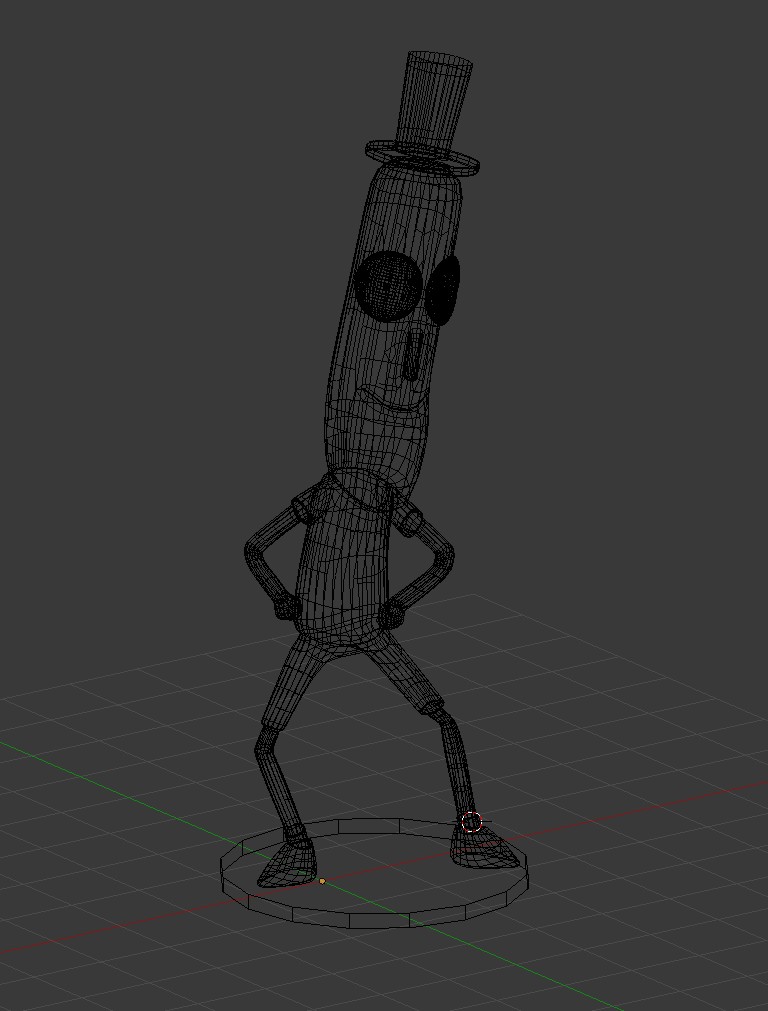Click the shoe on the right side
The height and width of the screenshot is (1011, 768).
click(x=487, y=853)
